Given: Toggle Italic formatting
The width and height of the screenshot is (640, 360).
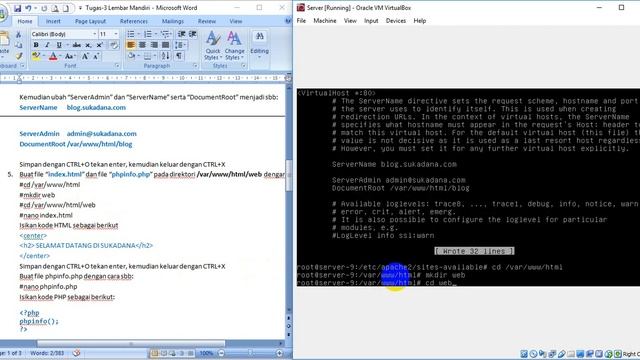Looking at the screenshot, I should coord(47,45).
